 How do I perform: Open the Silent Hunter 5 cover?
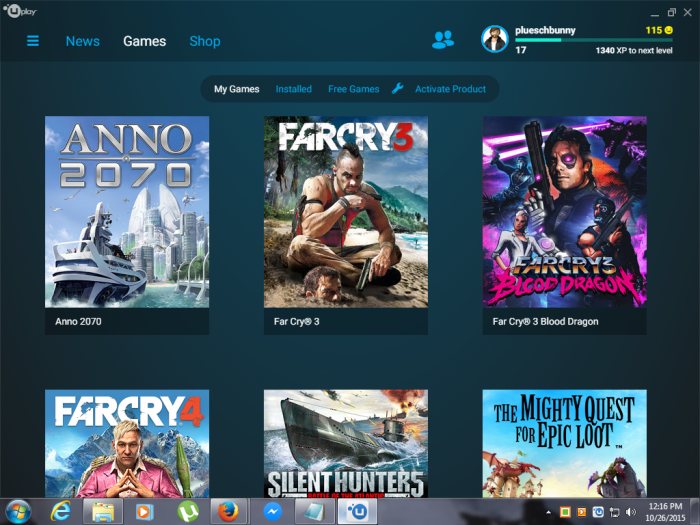tap(346, 444)
